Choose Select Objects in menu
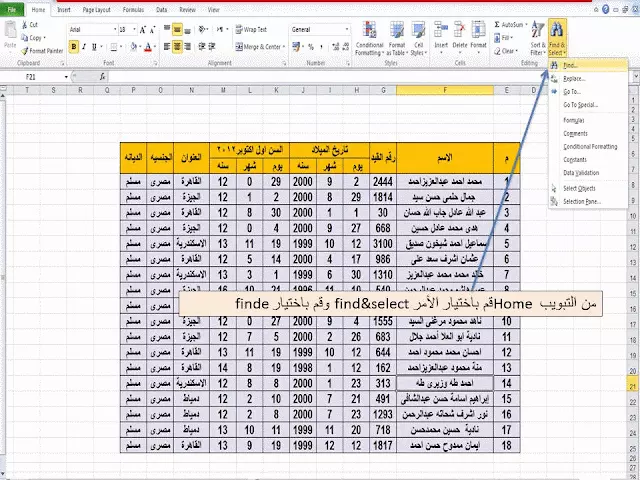This screenshot has height=480, width=640. pos(588,188)
